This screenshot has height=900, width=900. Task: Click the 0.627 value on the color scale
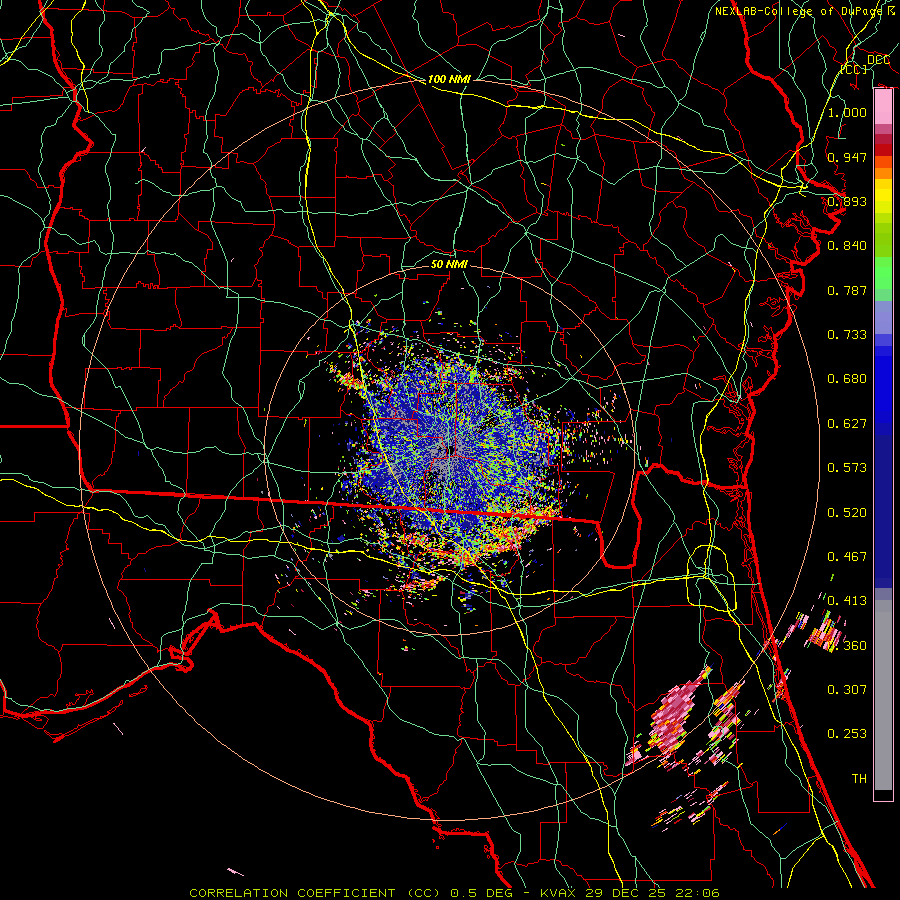(847, 423)
